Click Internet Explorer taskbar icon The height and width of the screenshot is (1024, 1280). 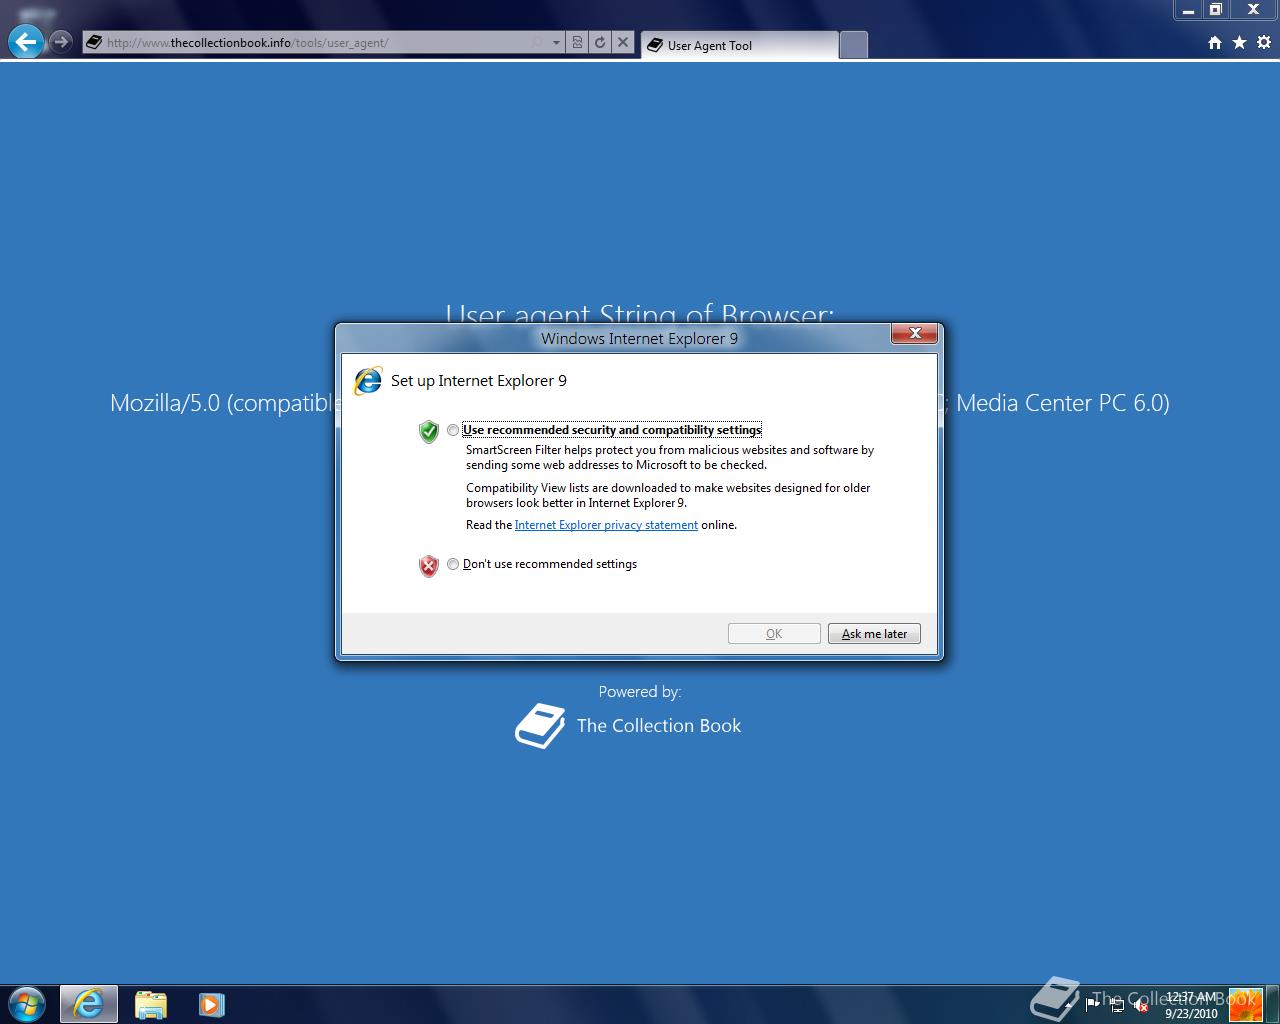[x=88, y=1004]
